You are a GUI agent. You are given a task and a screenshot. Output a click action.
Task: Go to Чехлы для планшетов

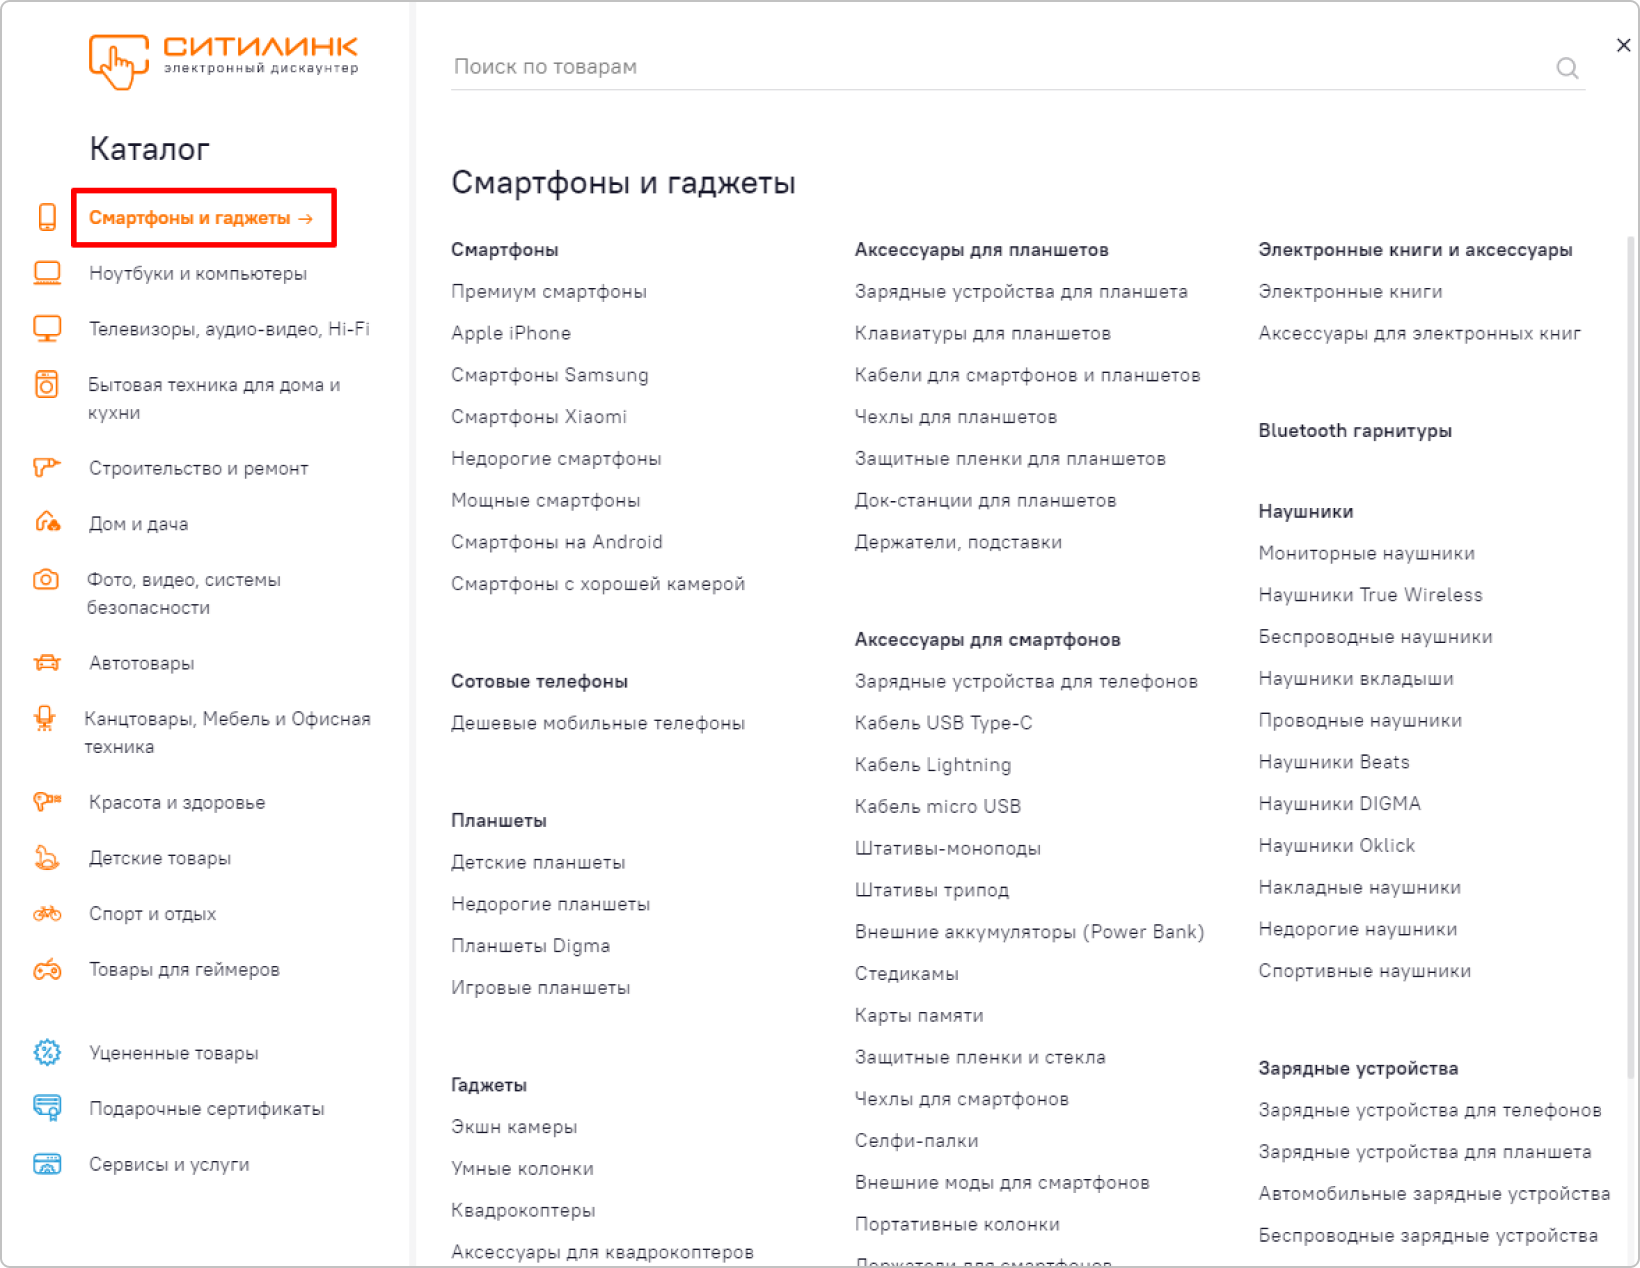pyautogui.click(x=956, y=417)
